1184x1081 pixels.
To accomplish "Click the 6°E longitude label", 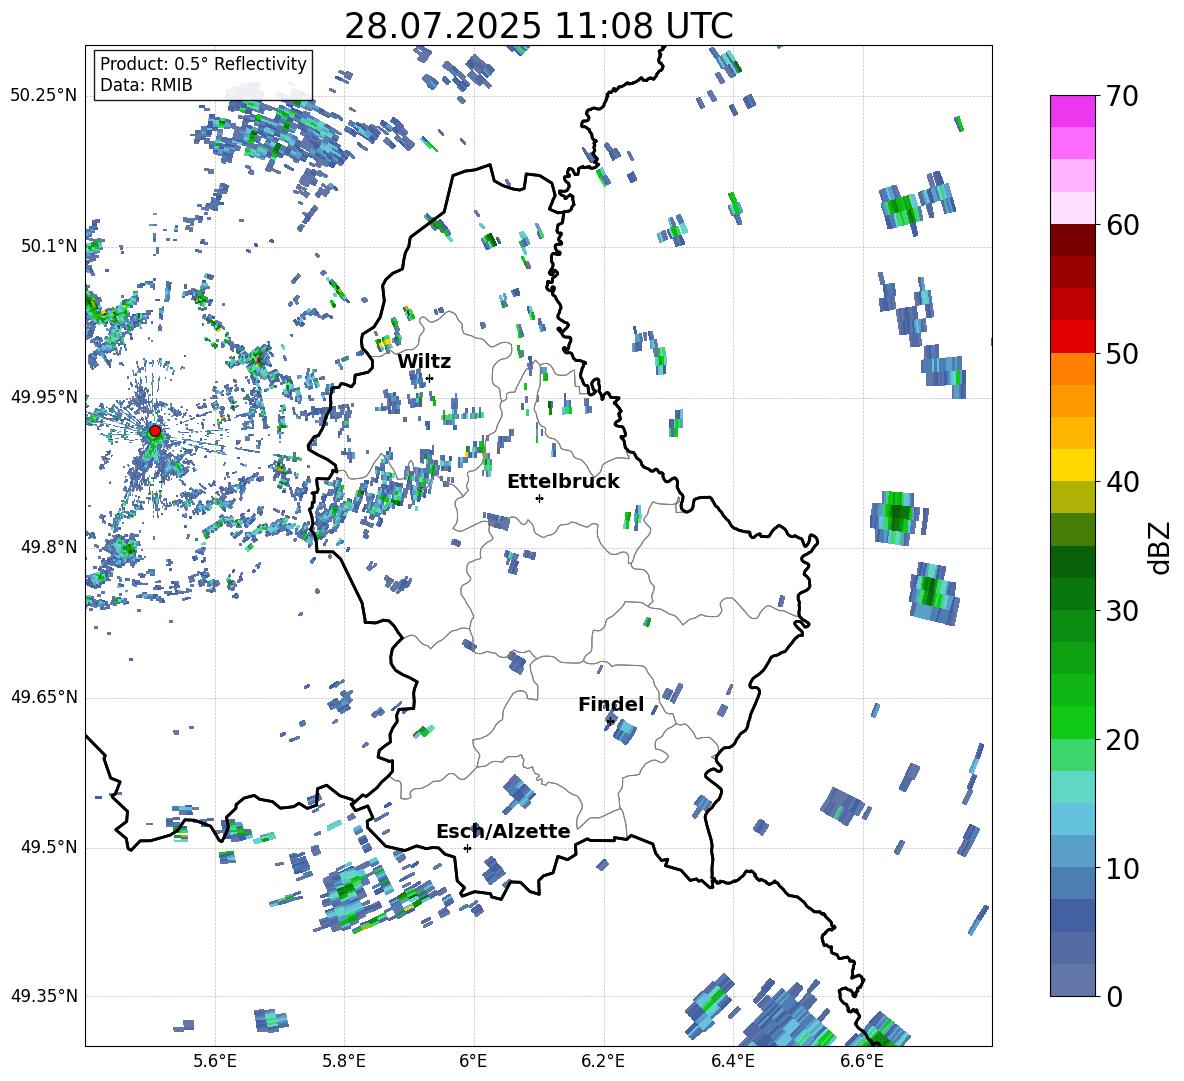I will pos(473,1061).
